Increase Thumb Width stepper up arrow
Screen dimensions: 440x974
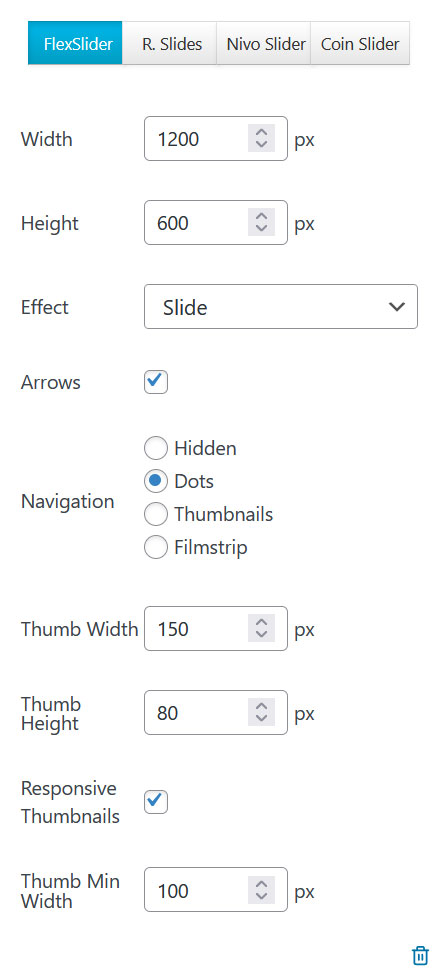click(x=262, y=622)
